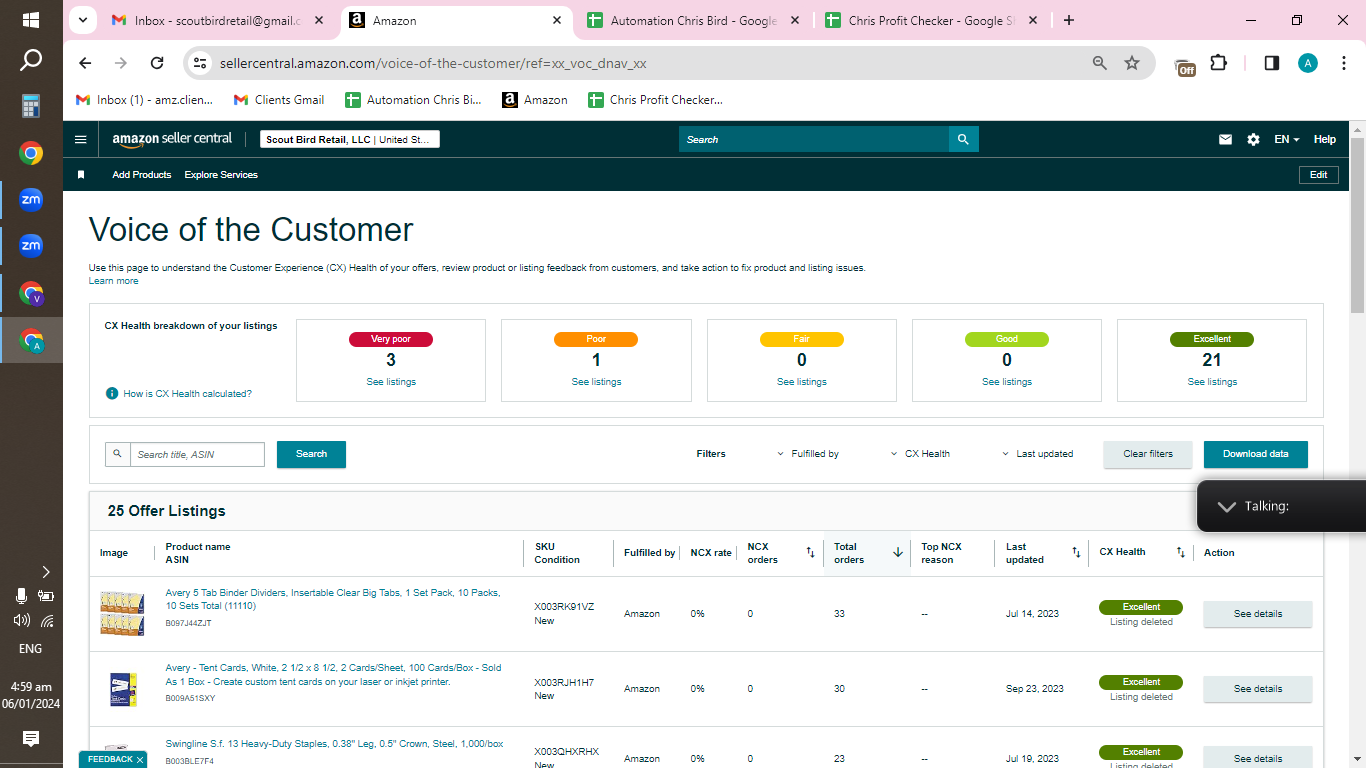Click the Avery Binder Dividers product thumbnail
Viewport: 1366px width, 768px height.
123,613
